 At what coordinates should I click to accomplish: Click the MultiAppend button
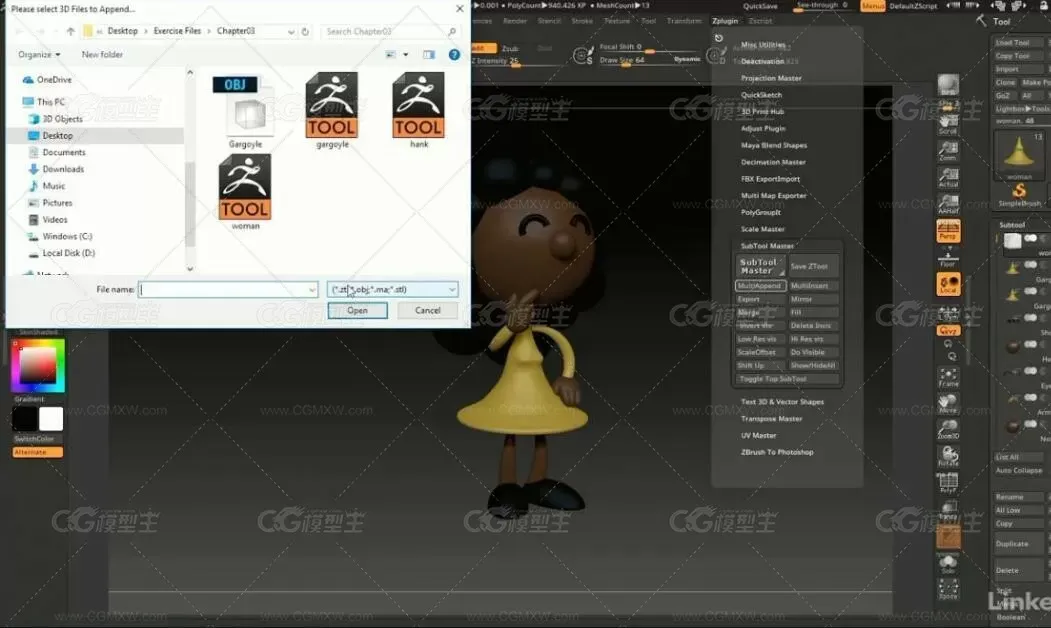coord(759,286)
